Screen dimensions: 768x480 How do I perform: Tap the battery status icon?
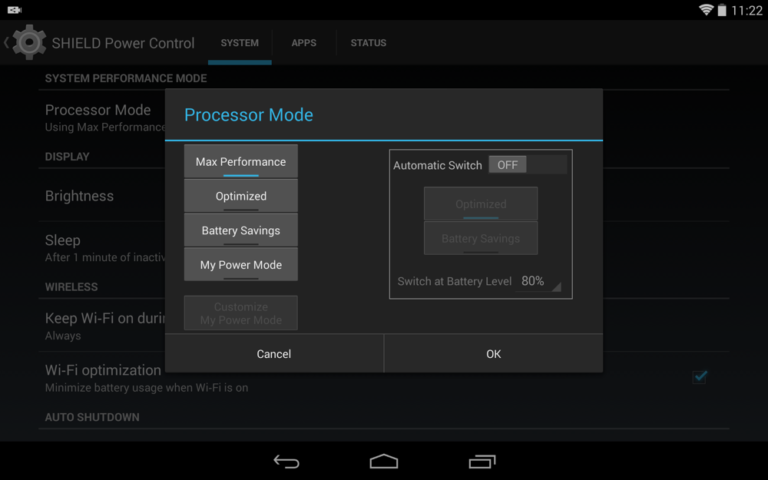(x=722, y=10)
